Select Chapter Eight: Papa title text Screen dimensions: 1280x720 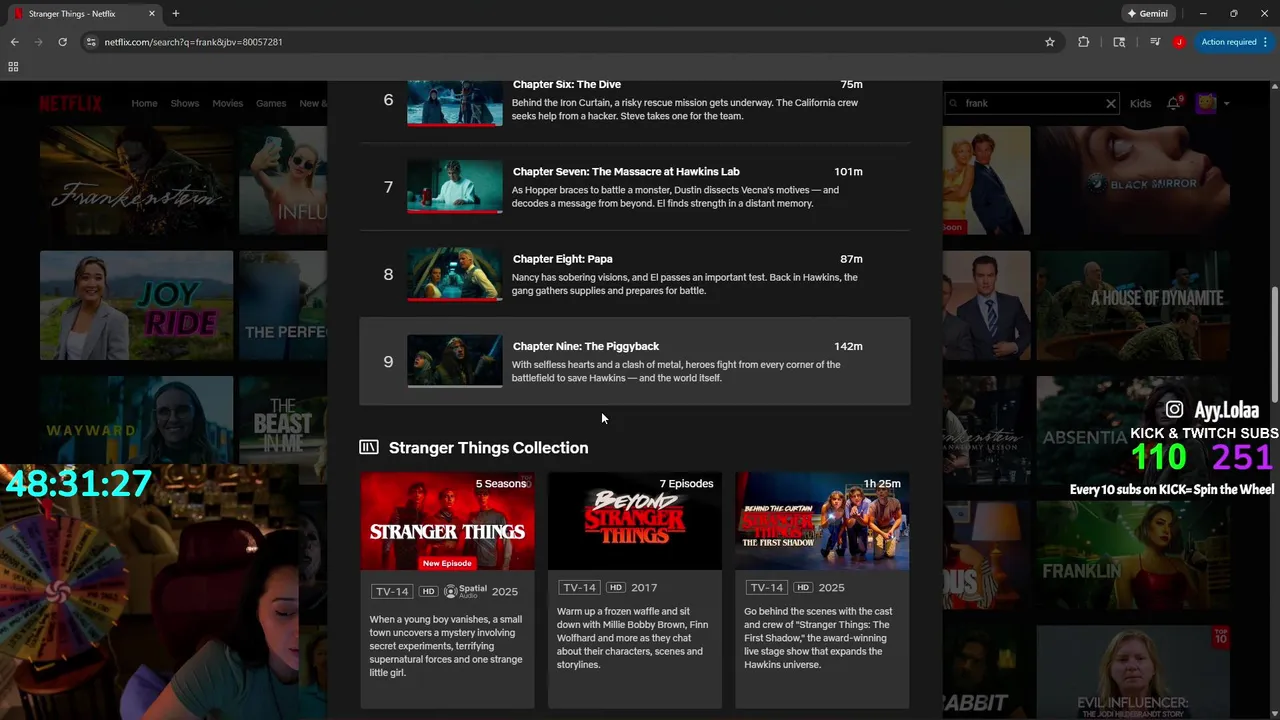pyautogui.click(x=563, y=259)
